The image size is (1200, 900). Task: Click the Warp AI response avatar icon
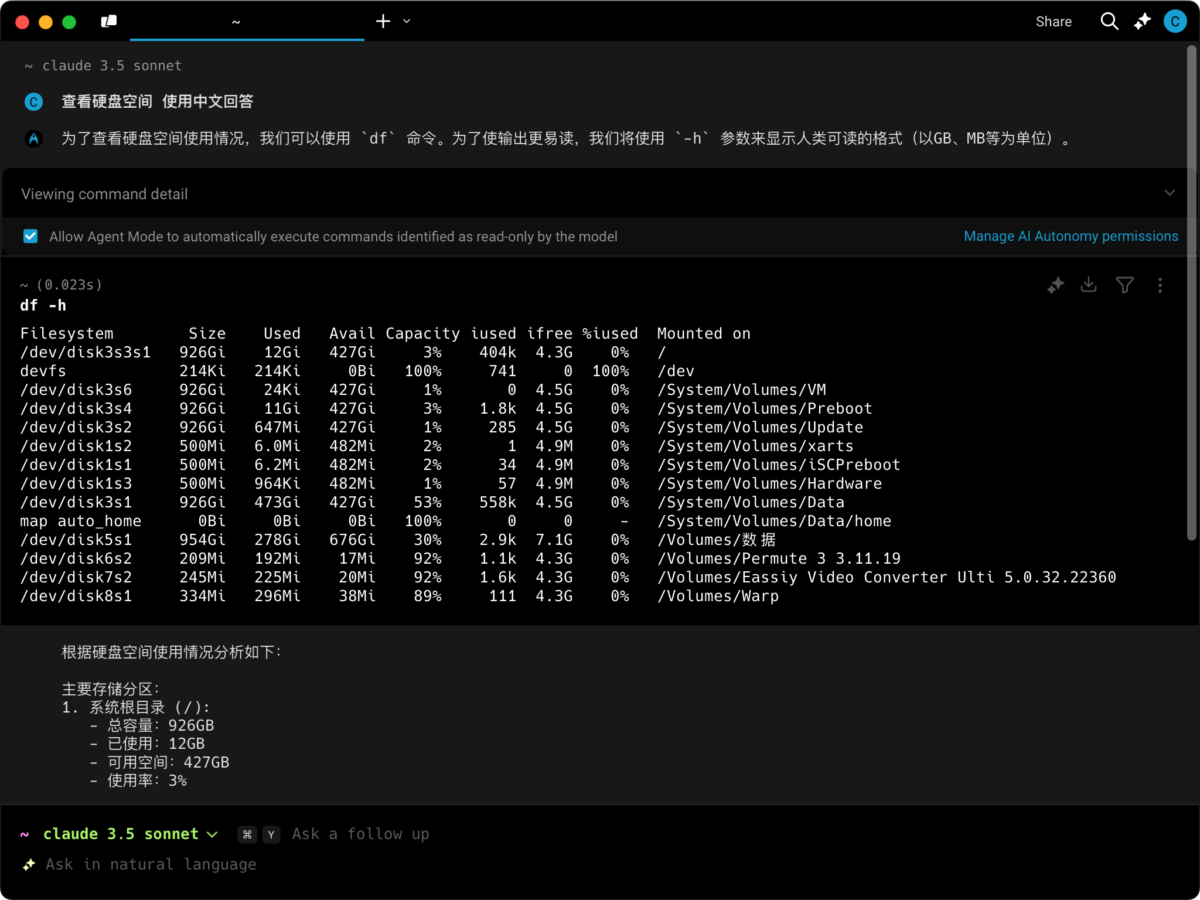click(34, 139)
